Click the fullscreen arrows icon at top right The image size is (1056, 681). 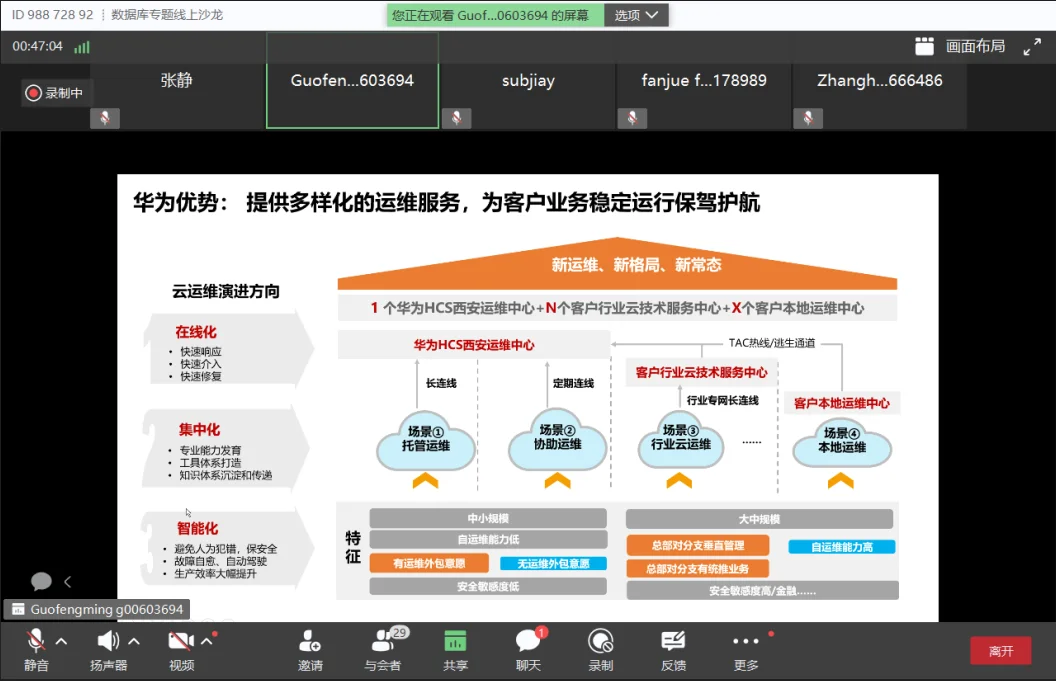[1032, 47]
